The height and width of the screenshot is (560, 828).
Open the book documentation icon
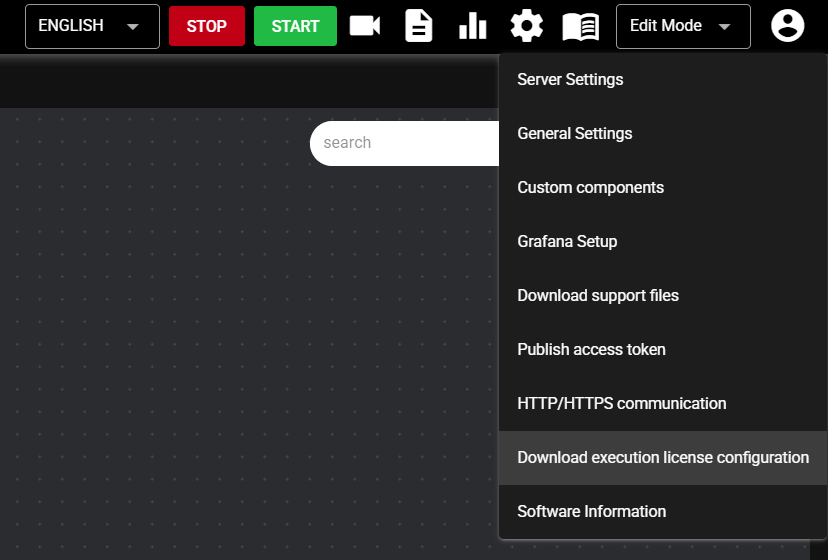(580, 26)
